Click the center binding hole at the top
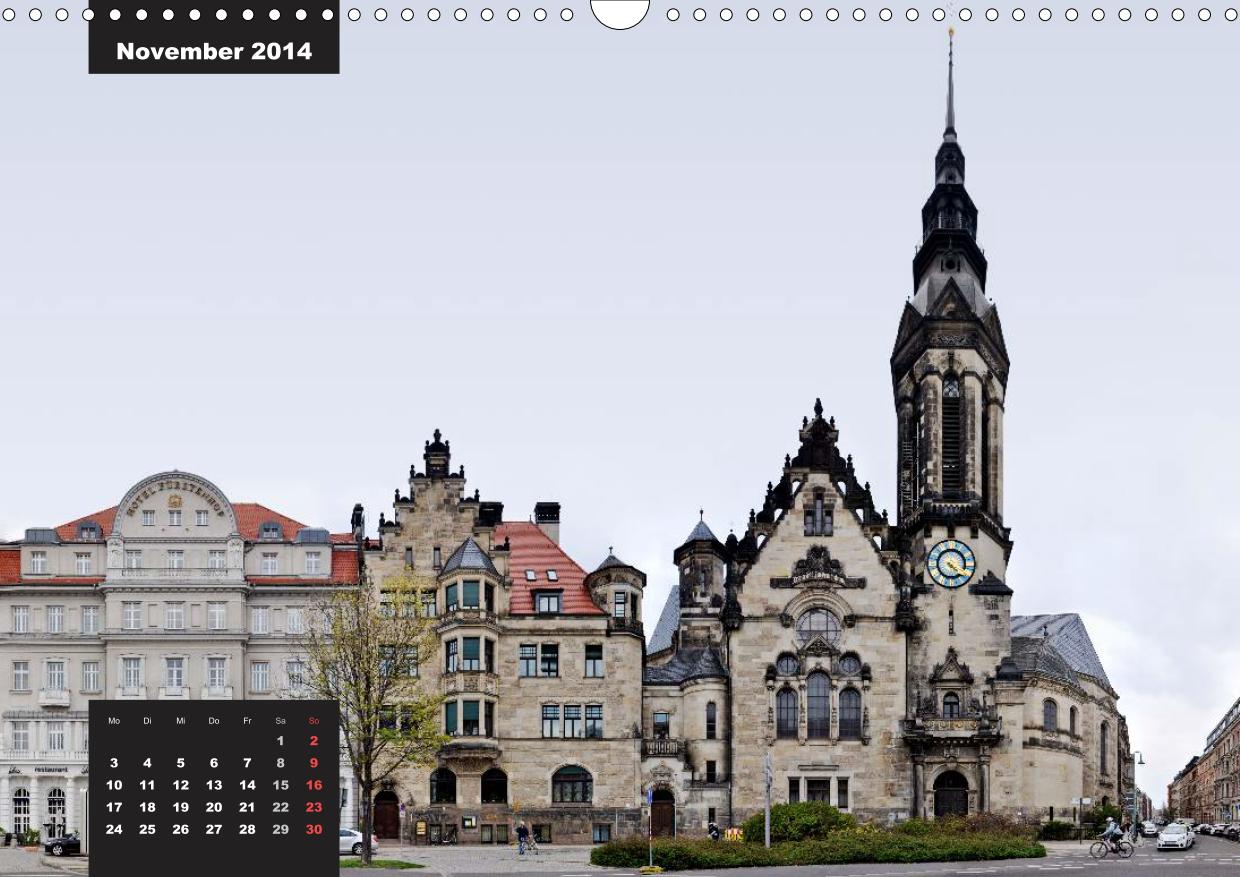1240x877 pixels. (x=620, y=10)
